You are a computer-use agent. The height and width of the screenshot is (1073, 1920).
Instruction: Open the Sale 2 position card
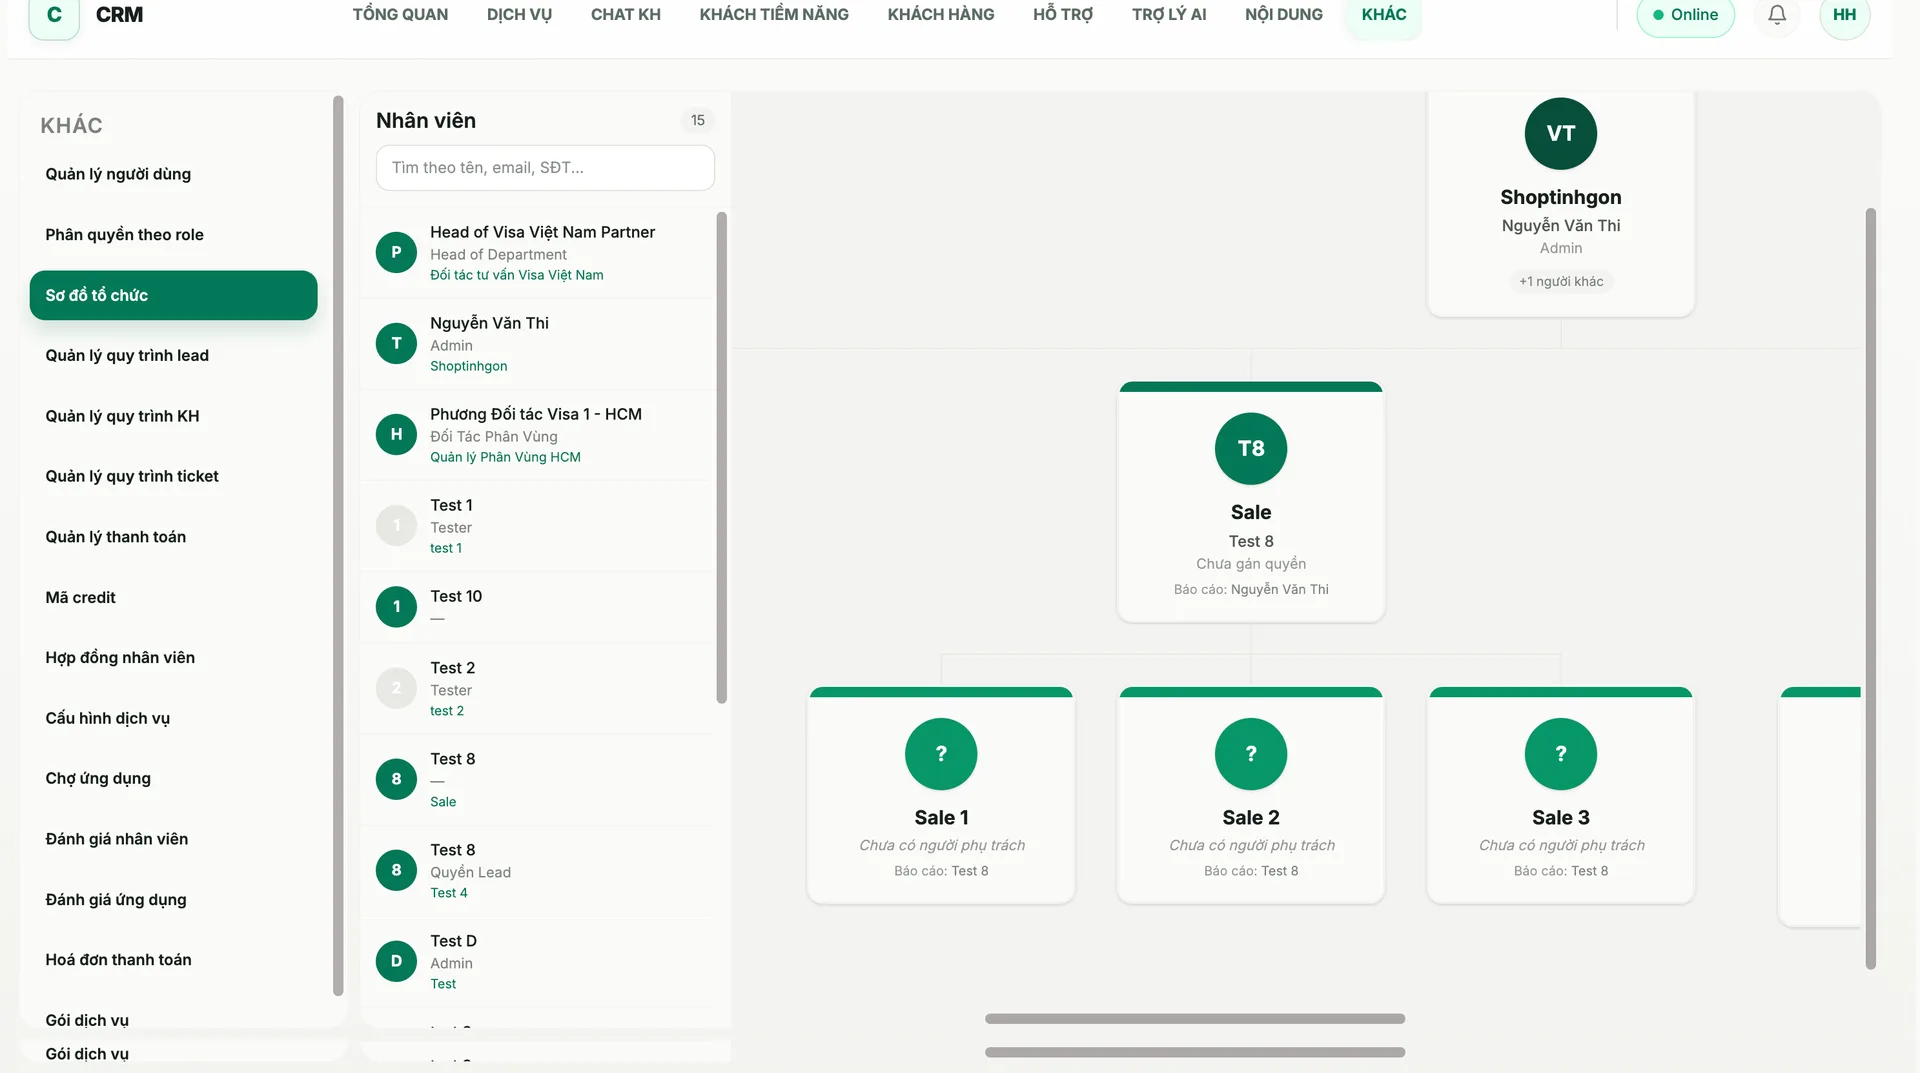click(x=1250, y=795)
